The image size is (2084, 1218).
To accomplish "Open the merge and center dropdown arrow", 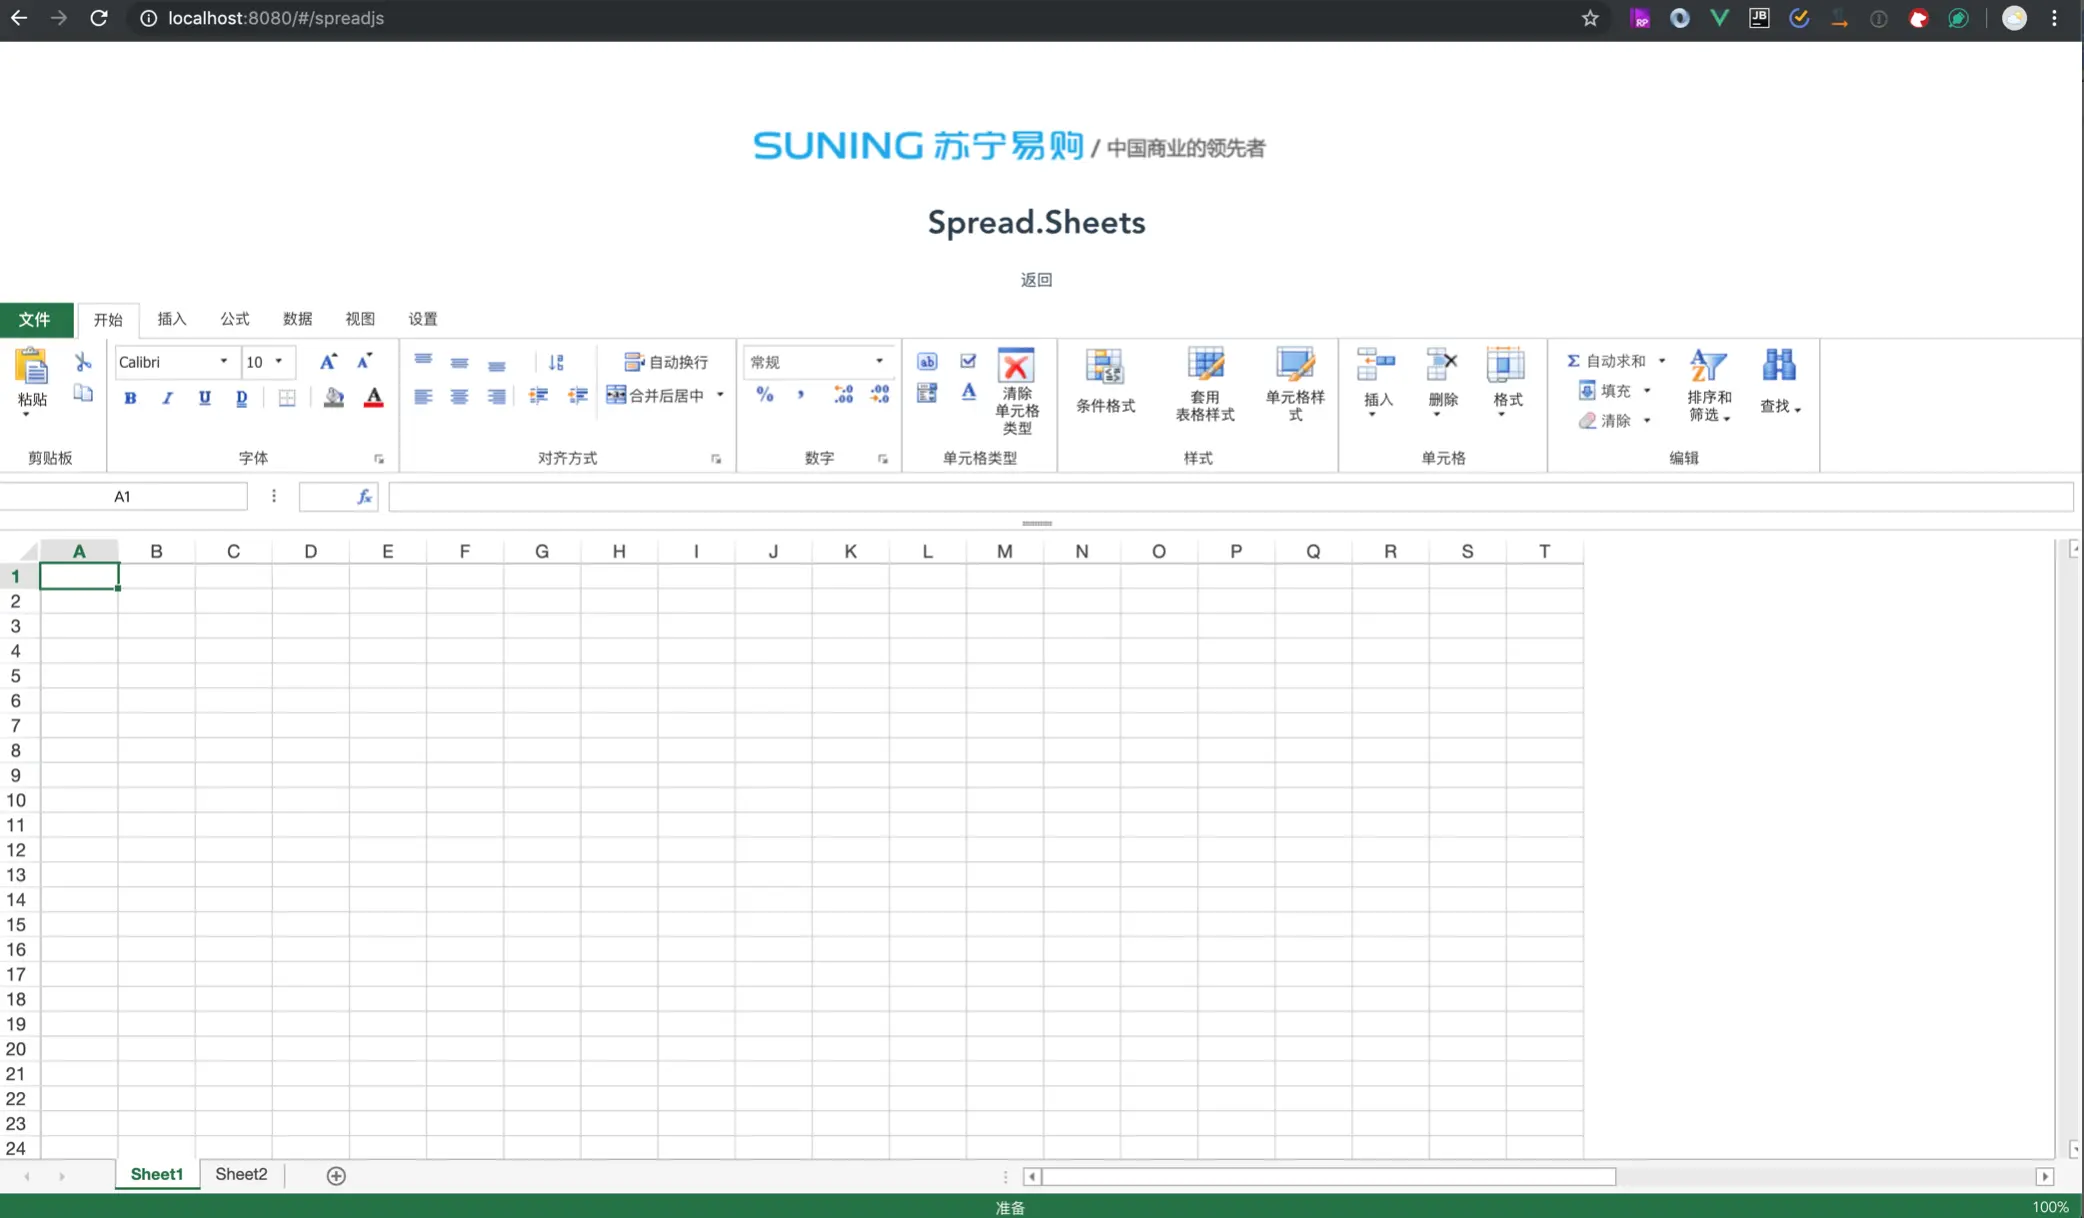I will click(x=720, y=396).
